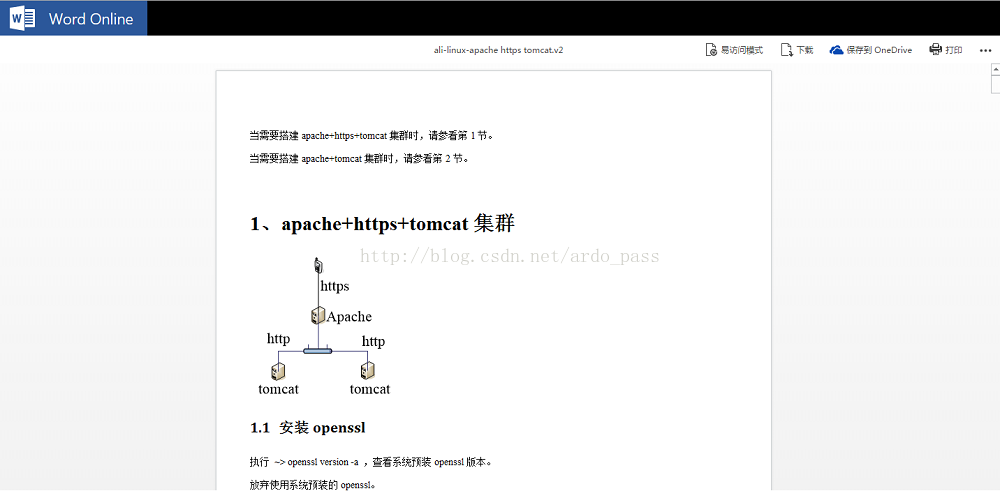The height and width of the screenshot is (491, 1000).
Task: Click the left tomcat label
Action: click(278, 389)
